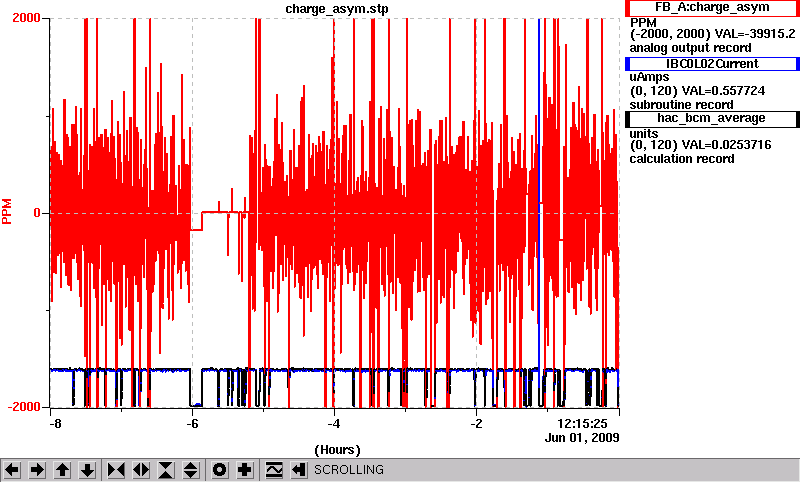The image size is (800, 482).
Task: Click the 'calculation record' description
Action: coord(682,159)
